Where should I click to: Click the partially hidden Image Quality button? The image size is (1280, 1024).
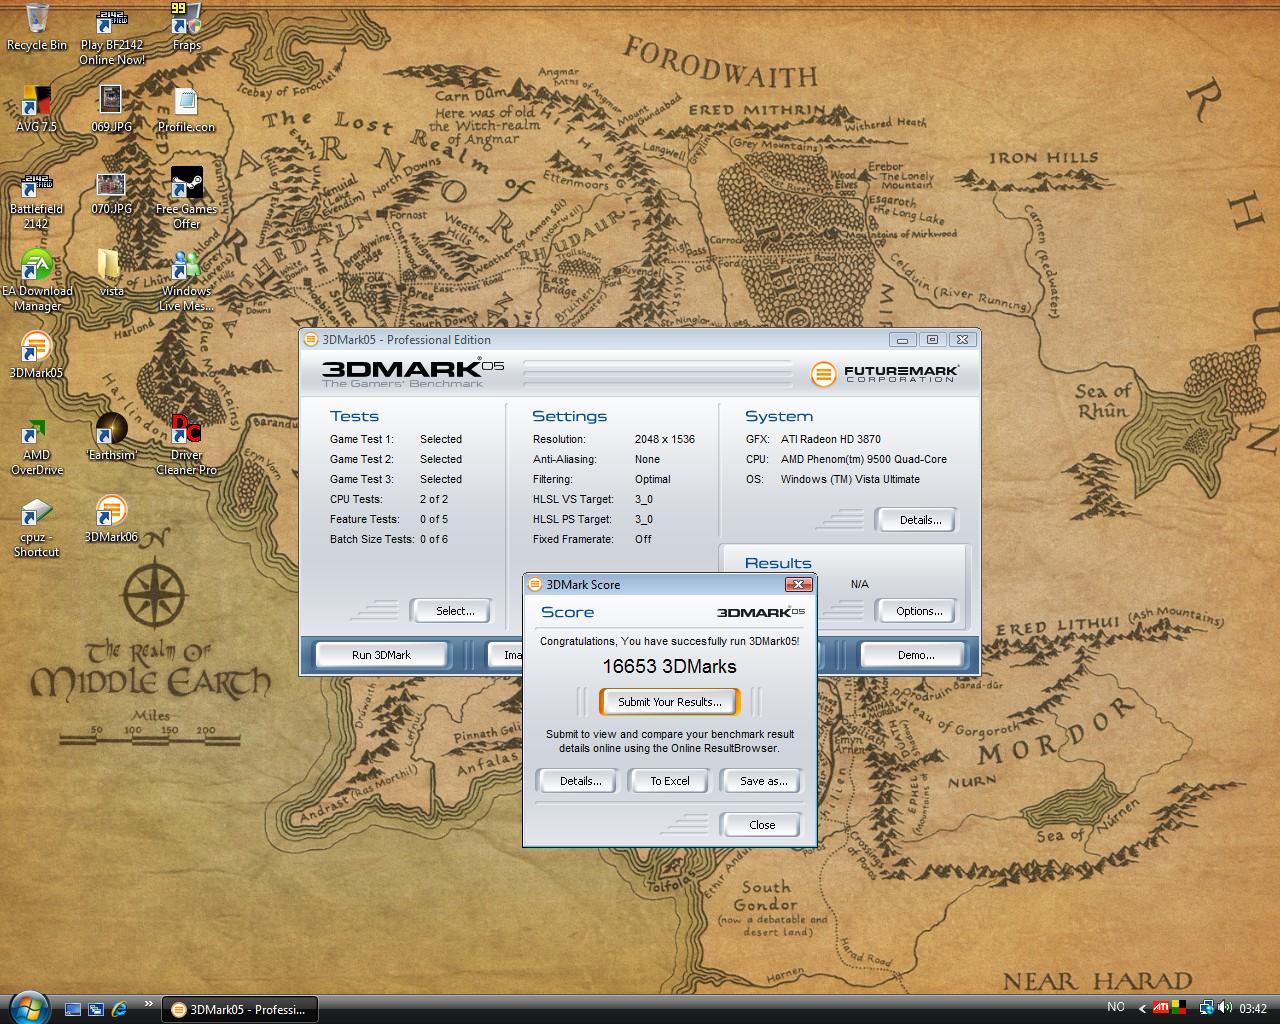point(506,655)
